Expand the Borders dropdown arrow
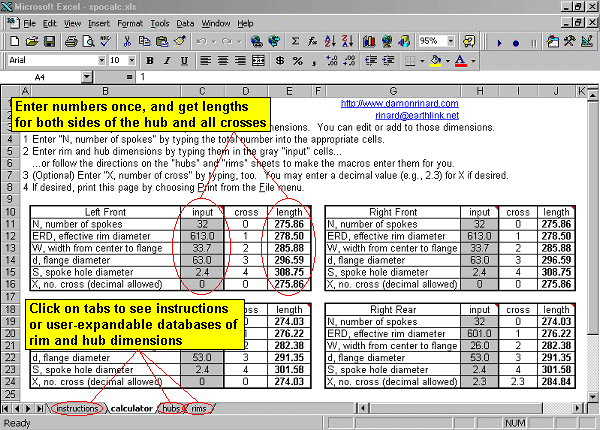This screenshot has height=430, width=600. pos(422,60)
